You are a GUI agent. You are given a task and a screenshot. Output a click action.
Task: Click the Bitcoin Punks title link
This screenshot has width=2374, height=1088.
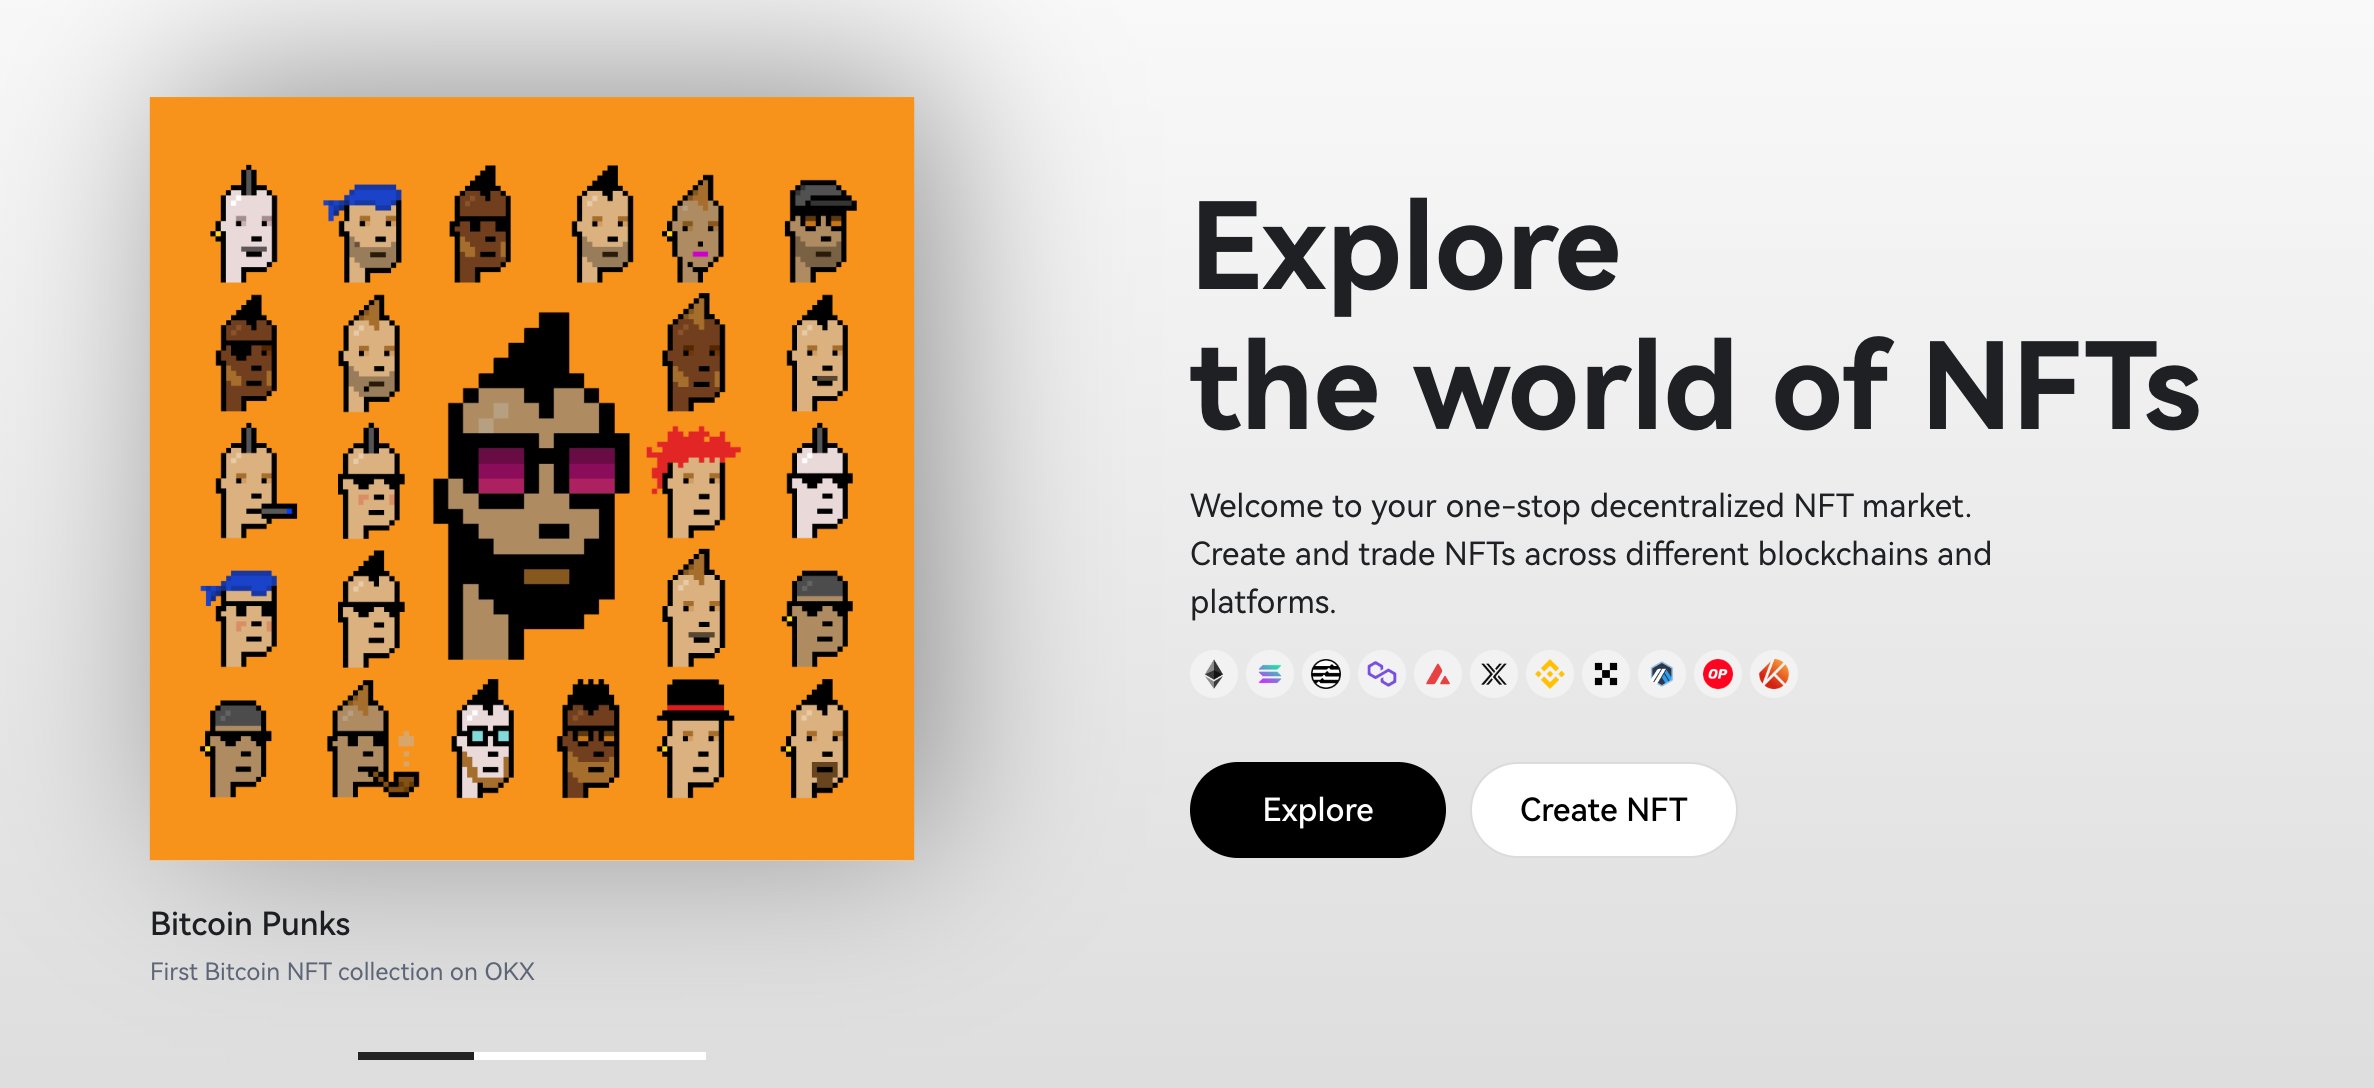(250, 924)
